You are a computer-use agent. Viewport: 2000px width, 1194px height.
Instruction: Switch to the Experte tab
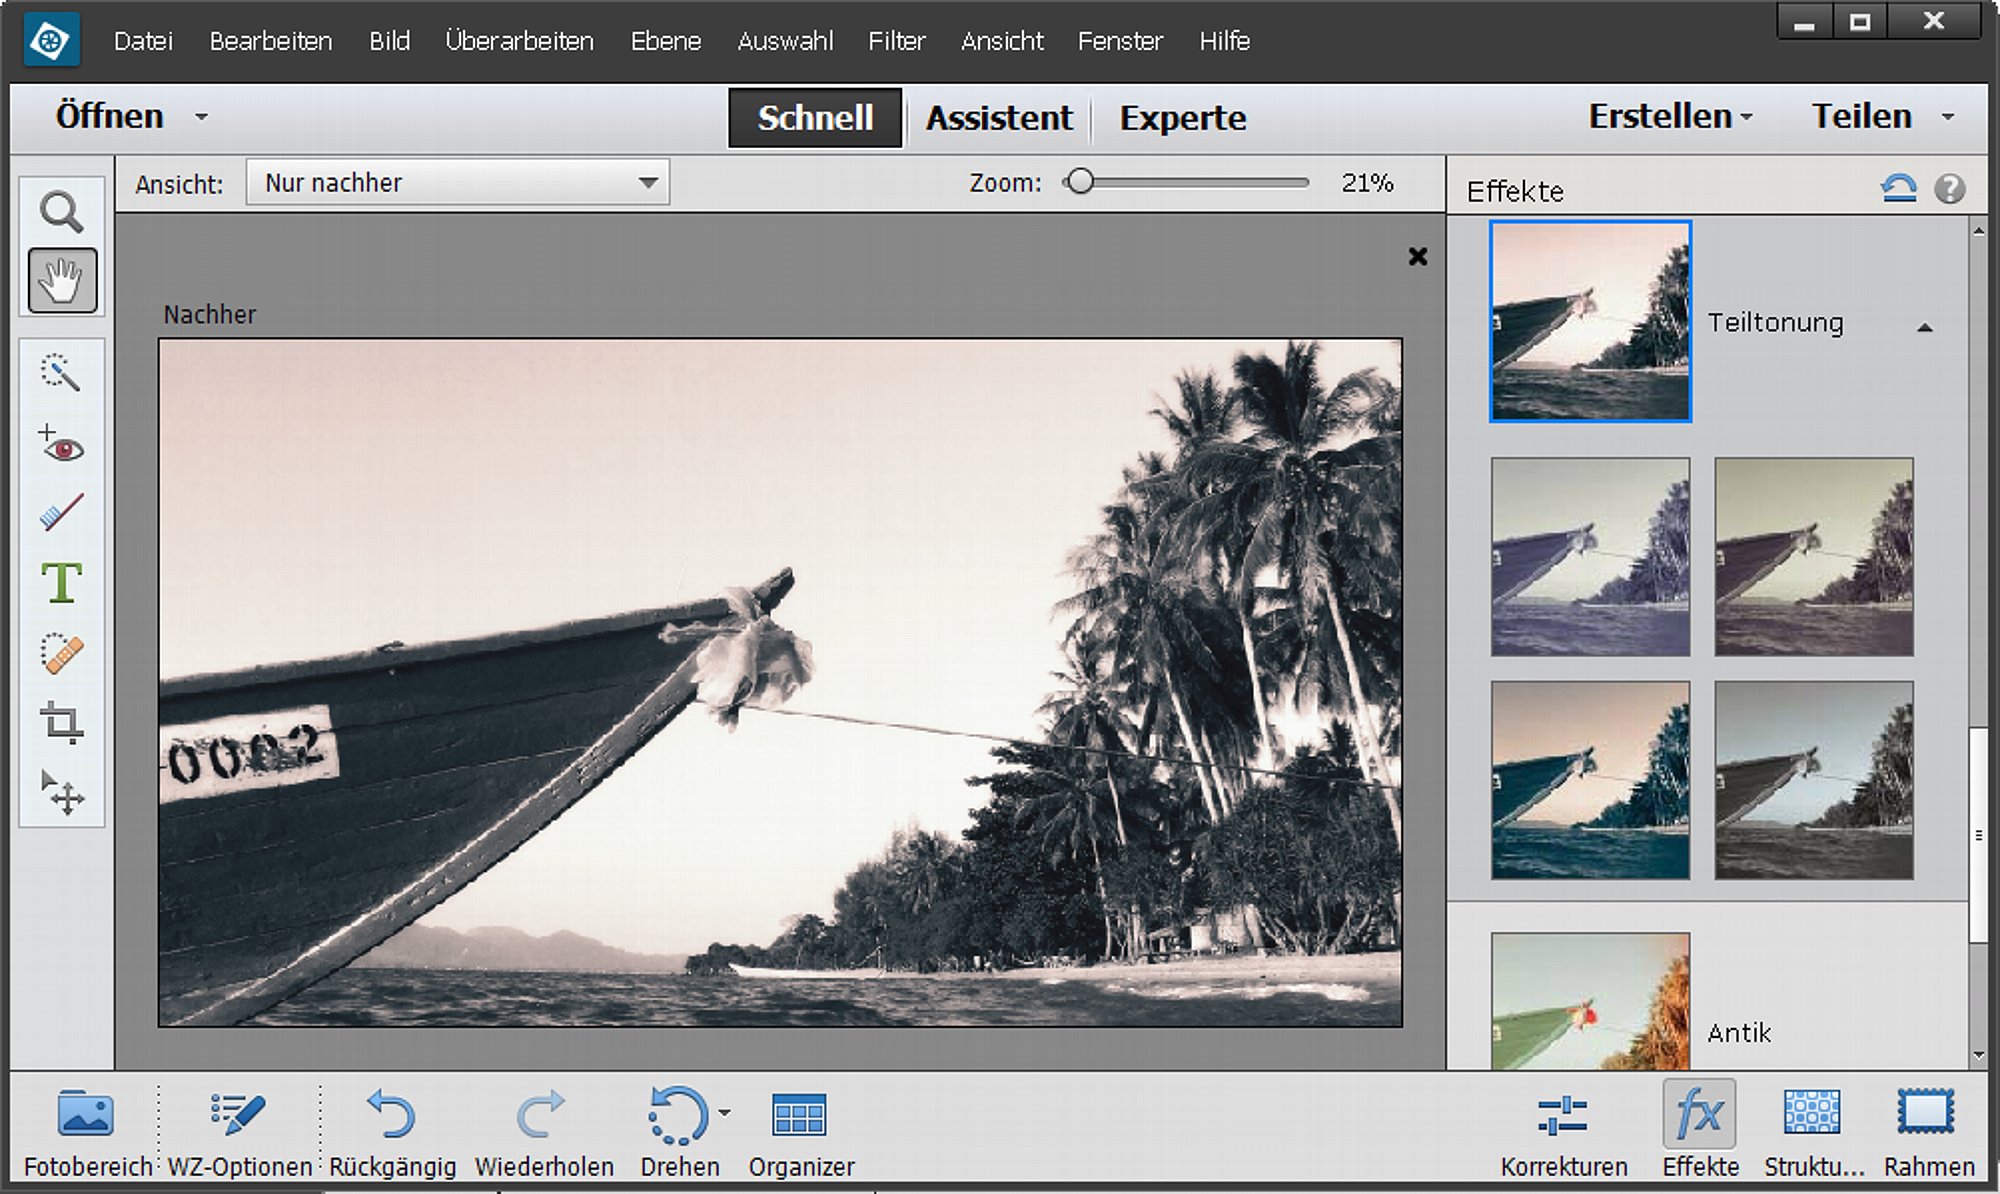pyautogui.click(x=1182, y=118)
